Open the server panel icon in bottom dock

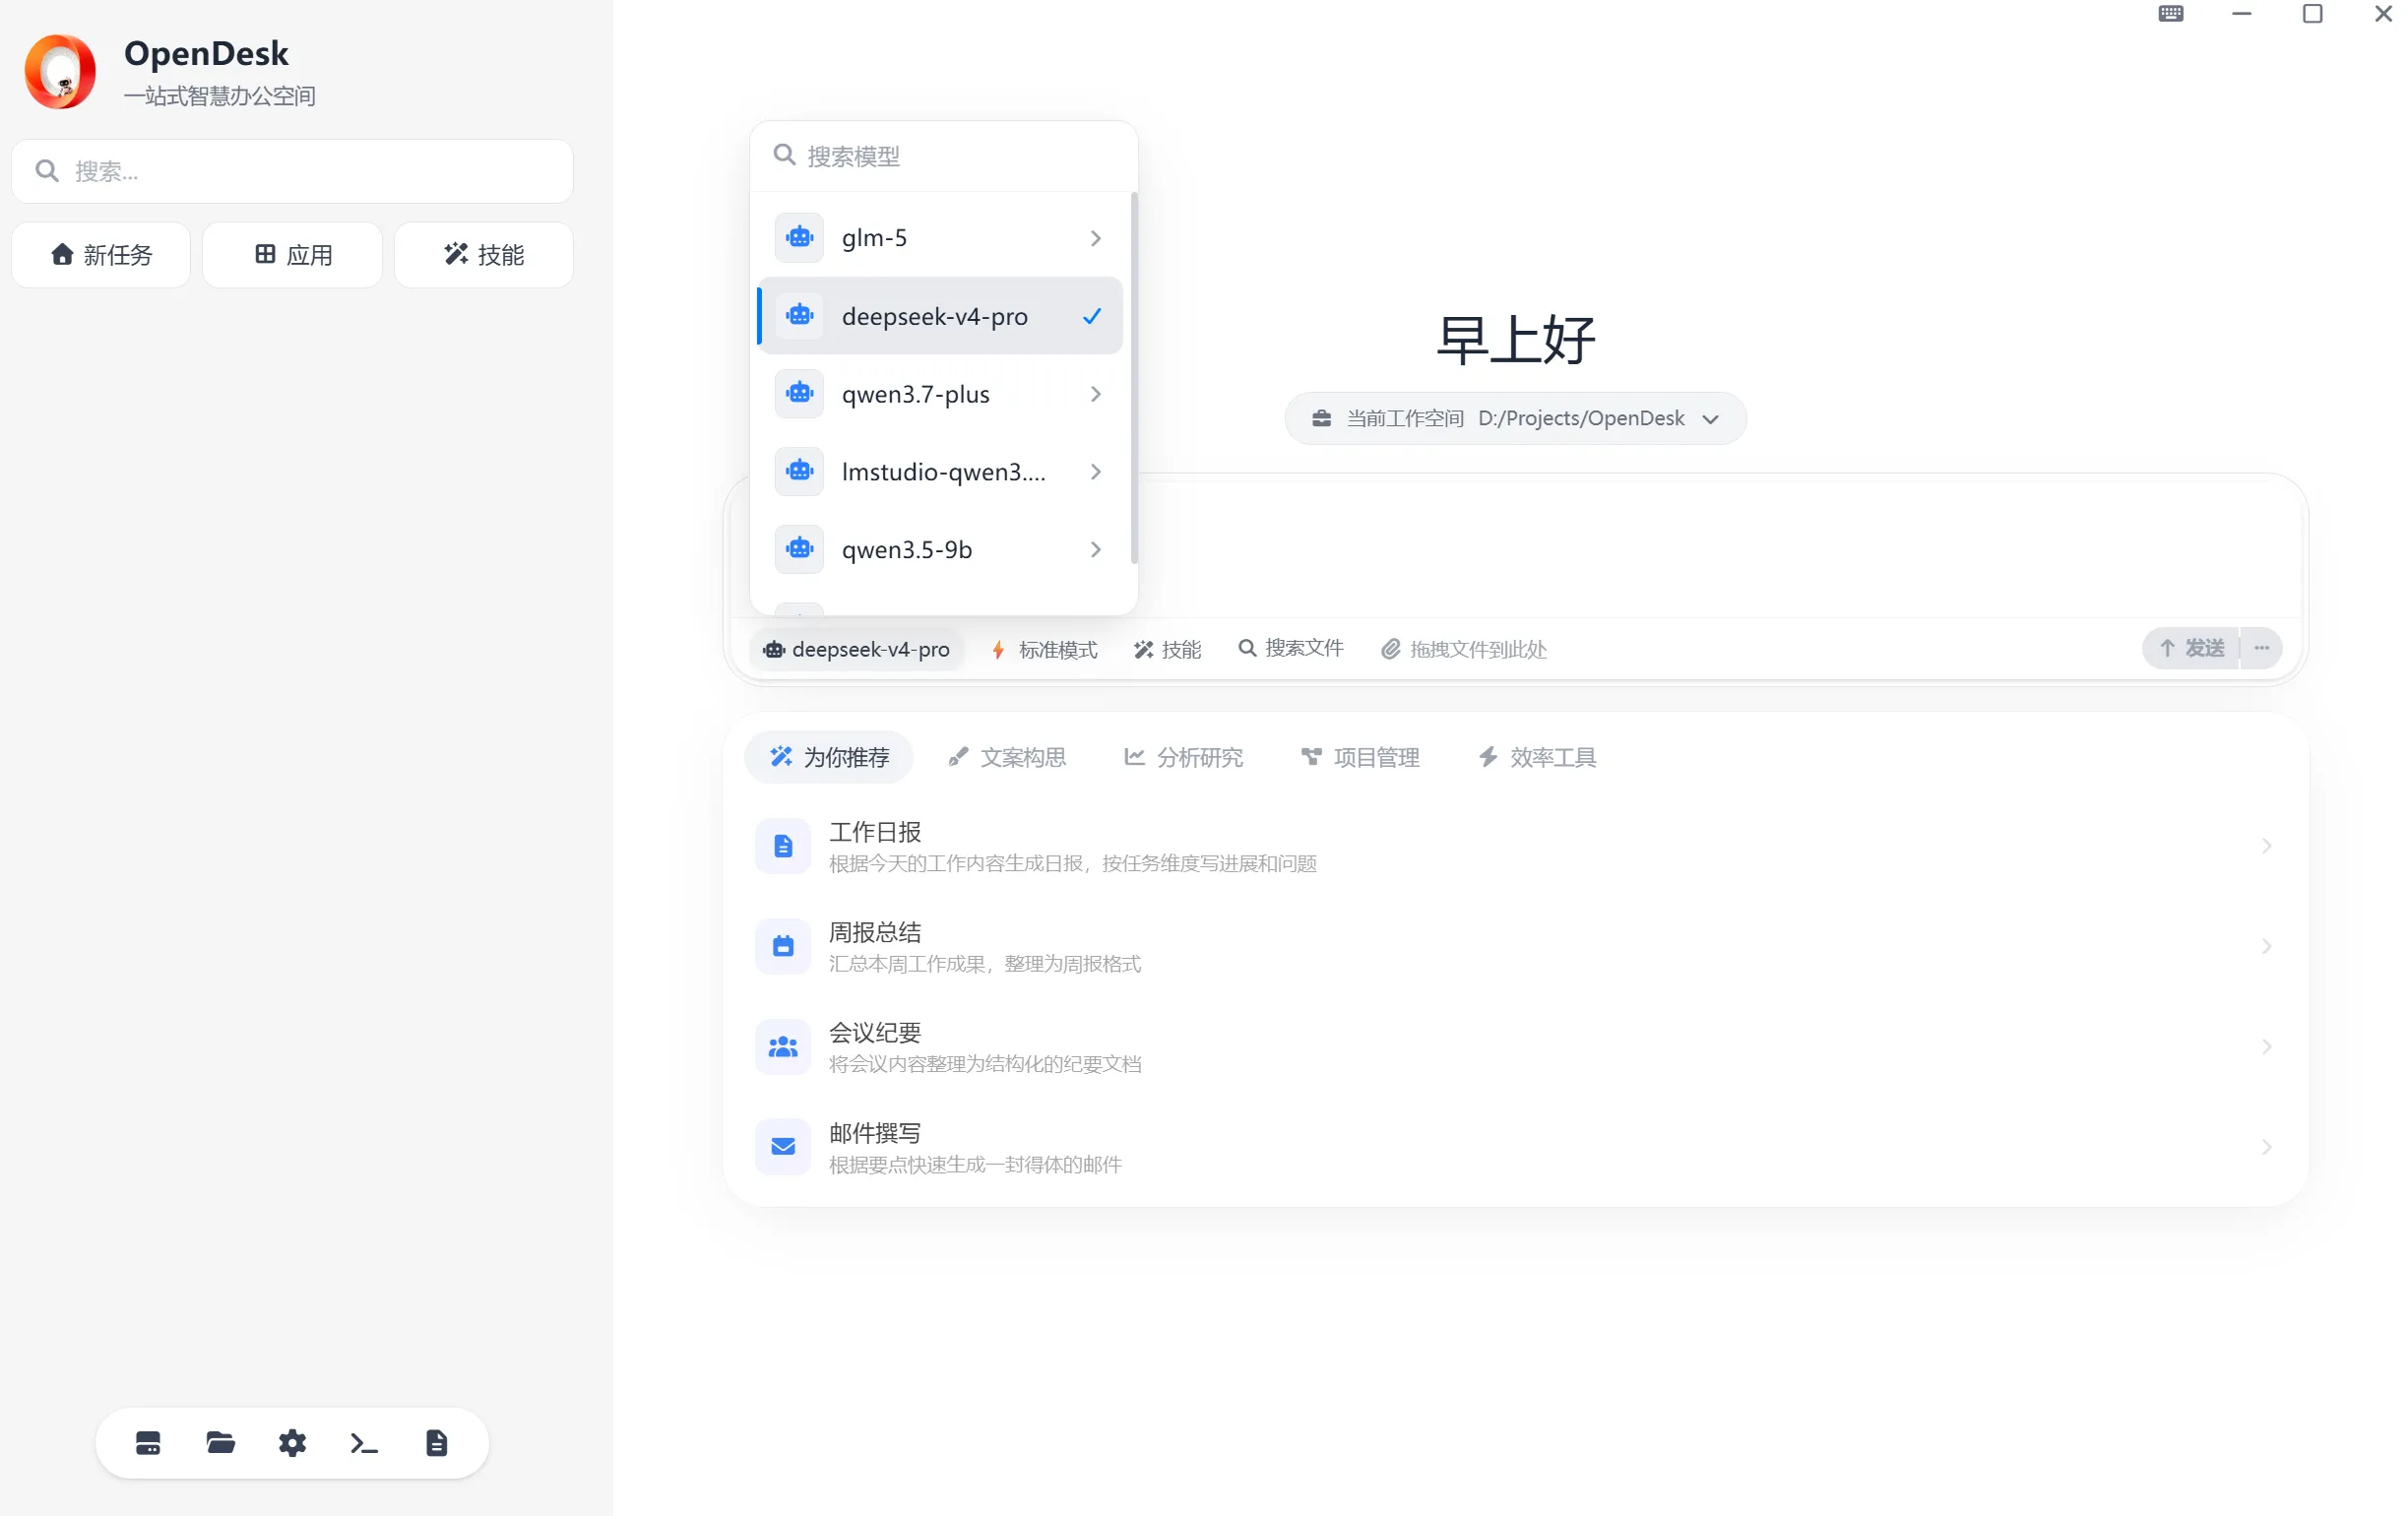tap(148, 1442)
